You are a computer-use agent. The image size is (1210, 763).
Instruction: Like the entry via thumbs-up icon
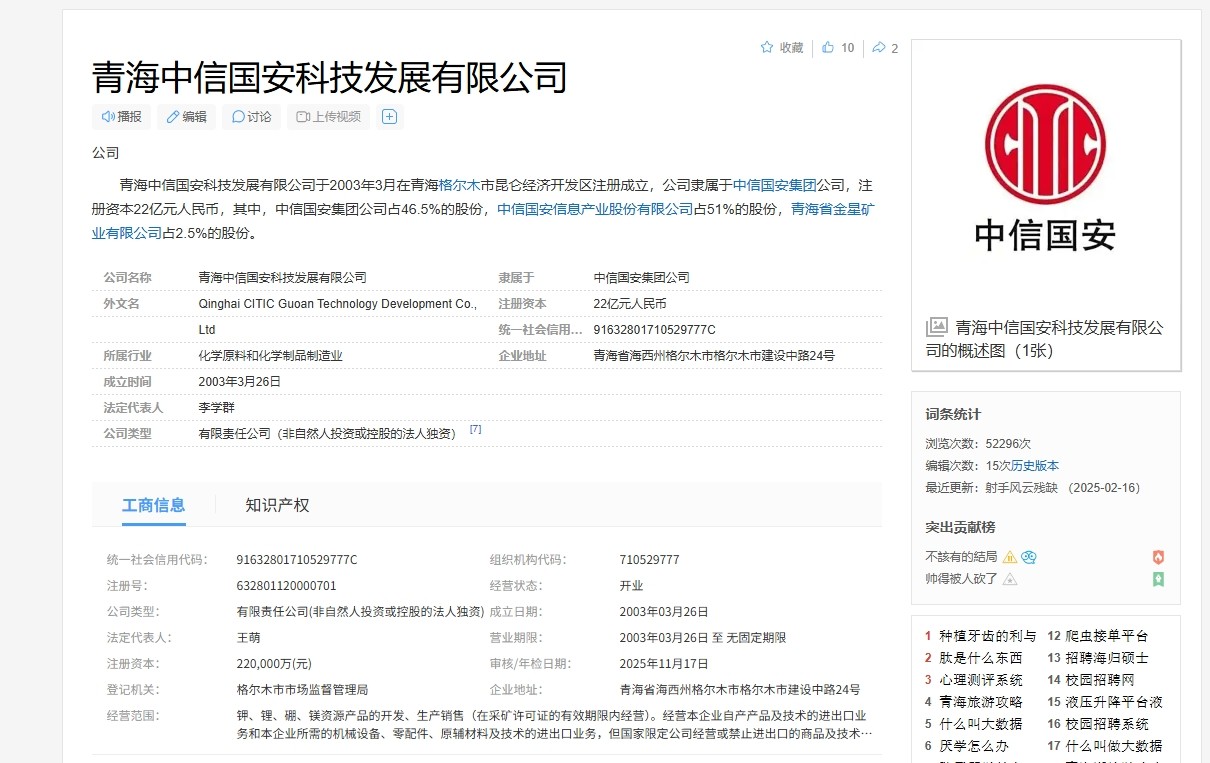tap(828, 47)
